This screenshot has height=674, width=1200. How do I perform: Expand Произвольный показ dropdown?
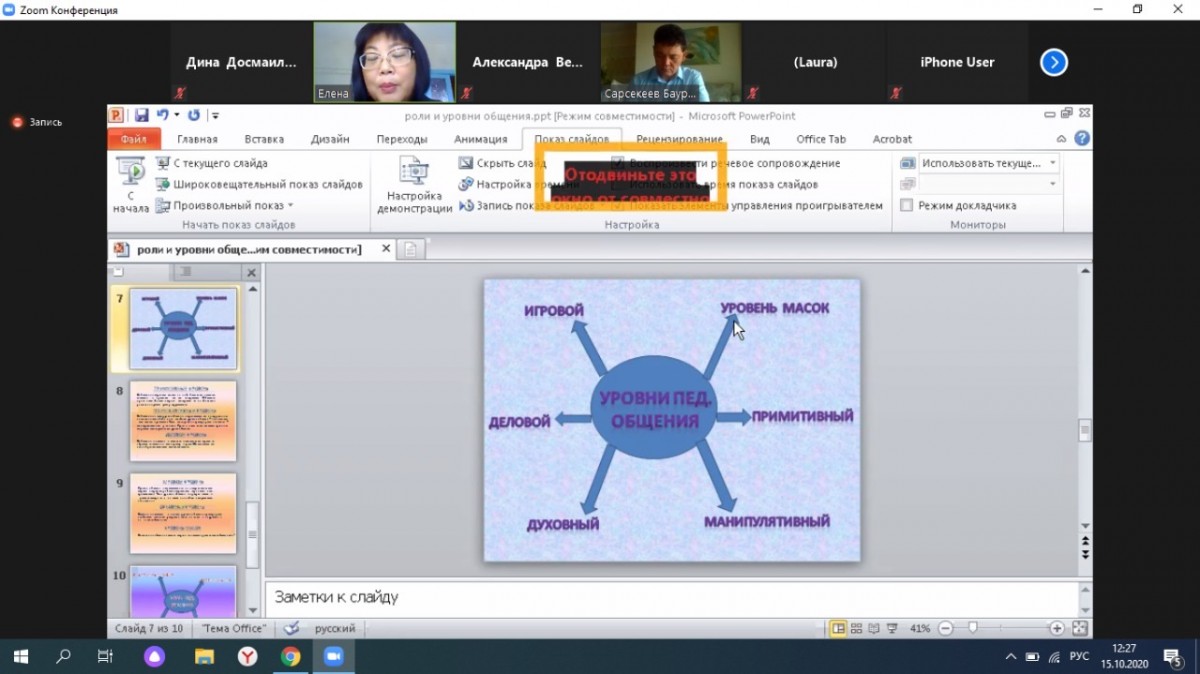coord(291,205)
